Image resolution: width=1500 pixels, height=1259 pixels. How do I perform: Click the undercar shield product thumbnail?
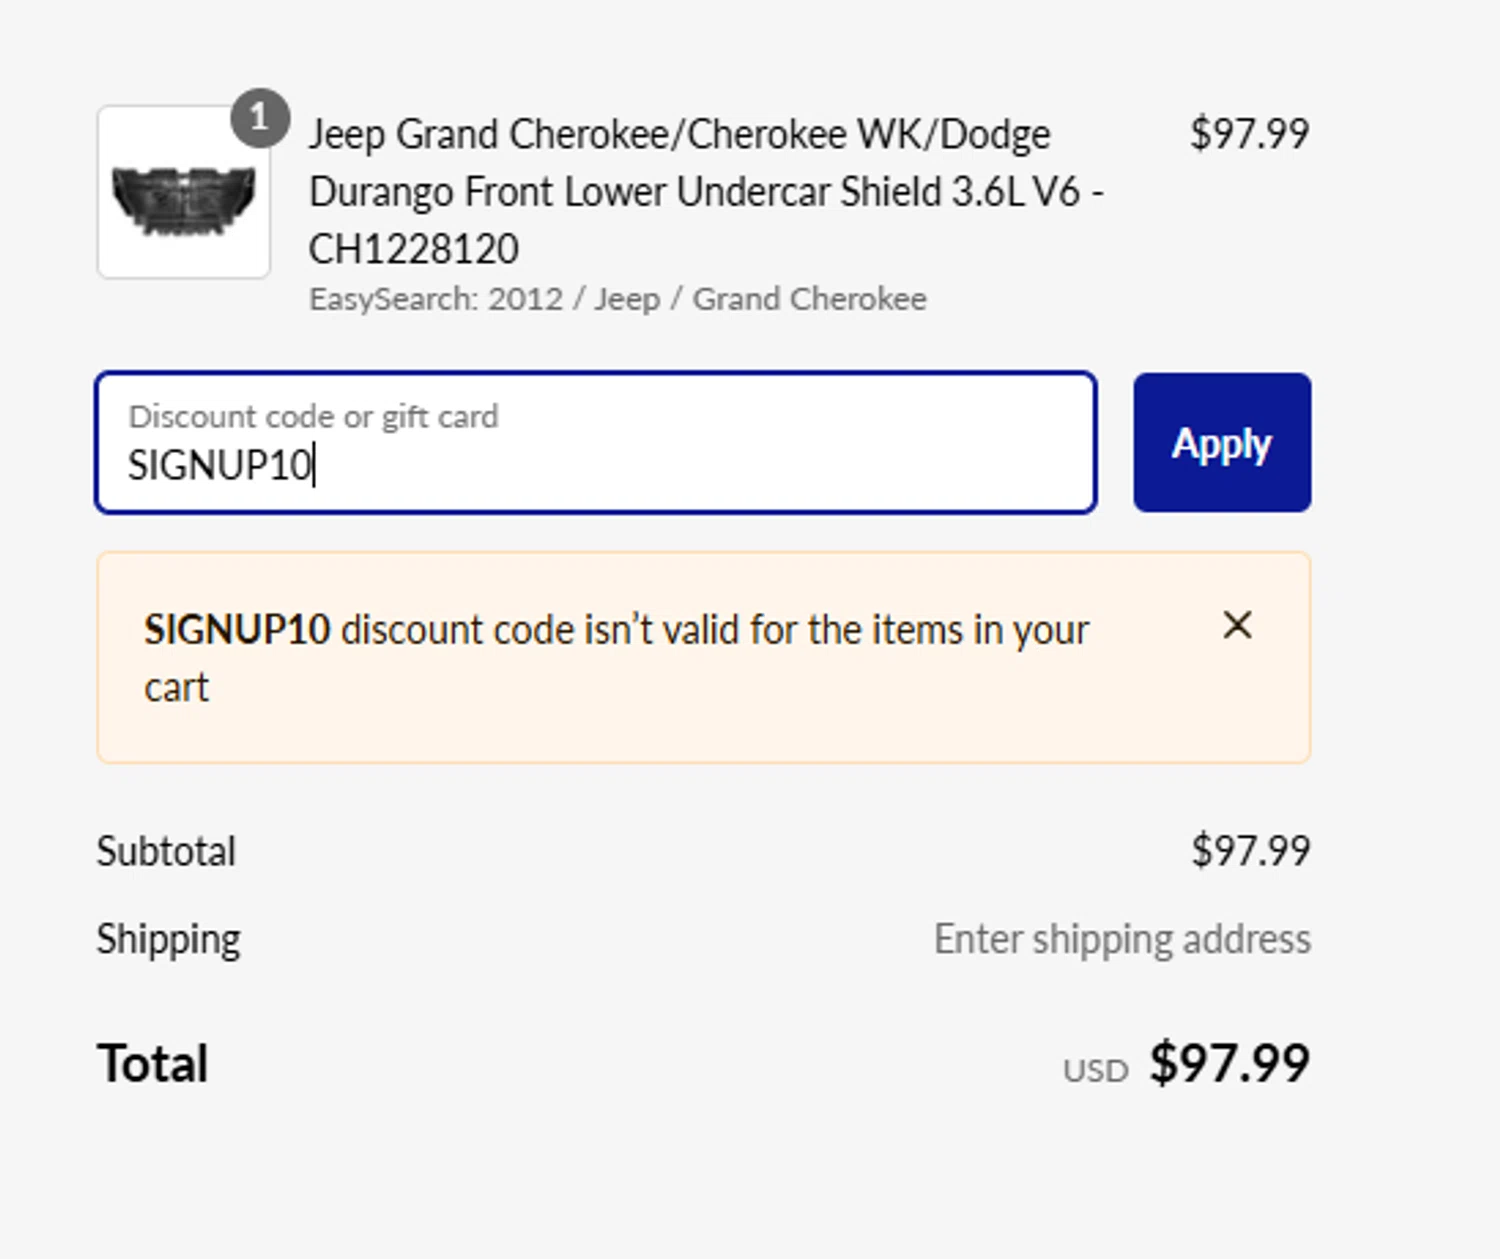coord(184,193)
